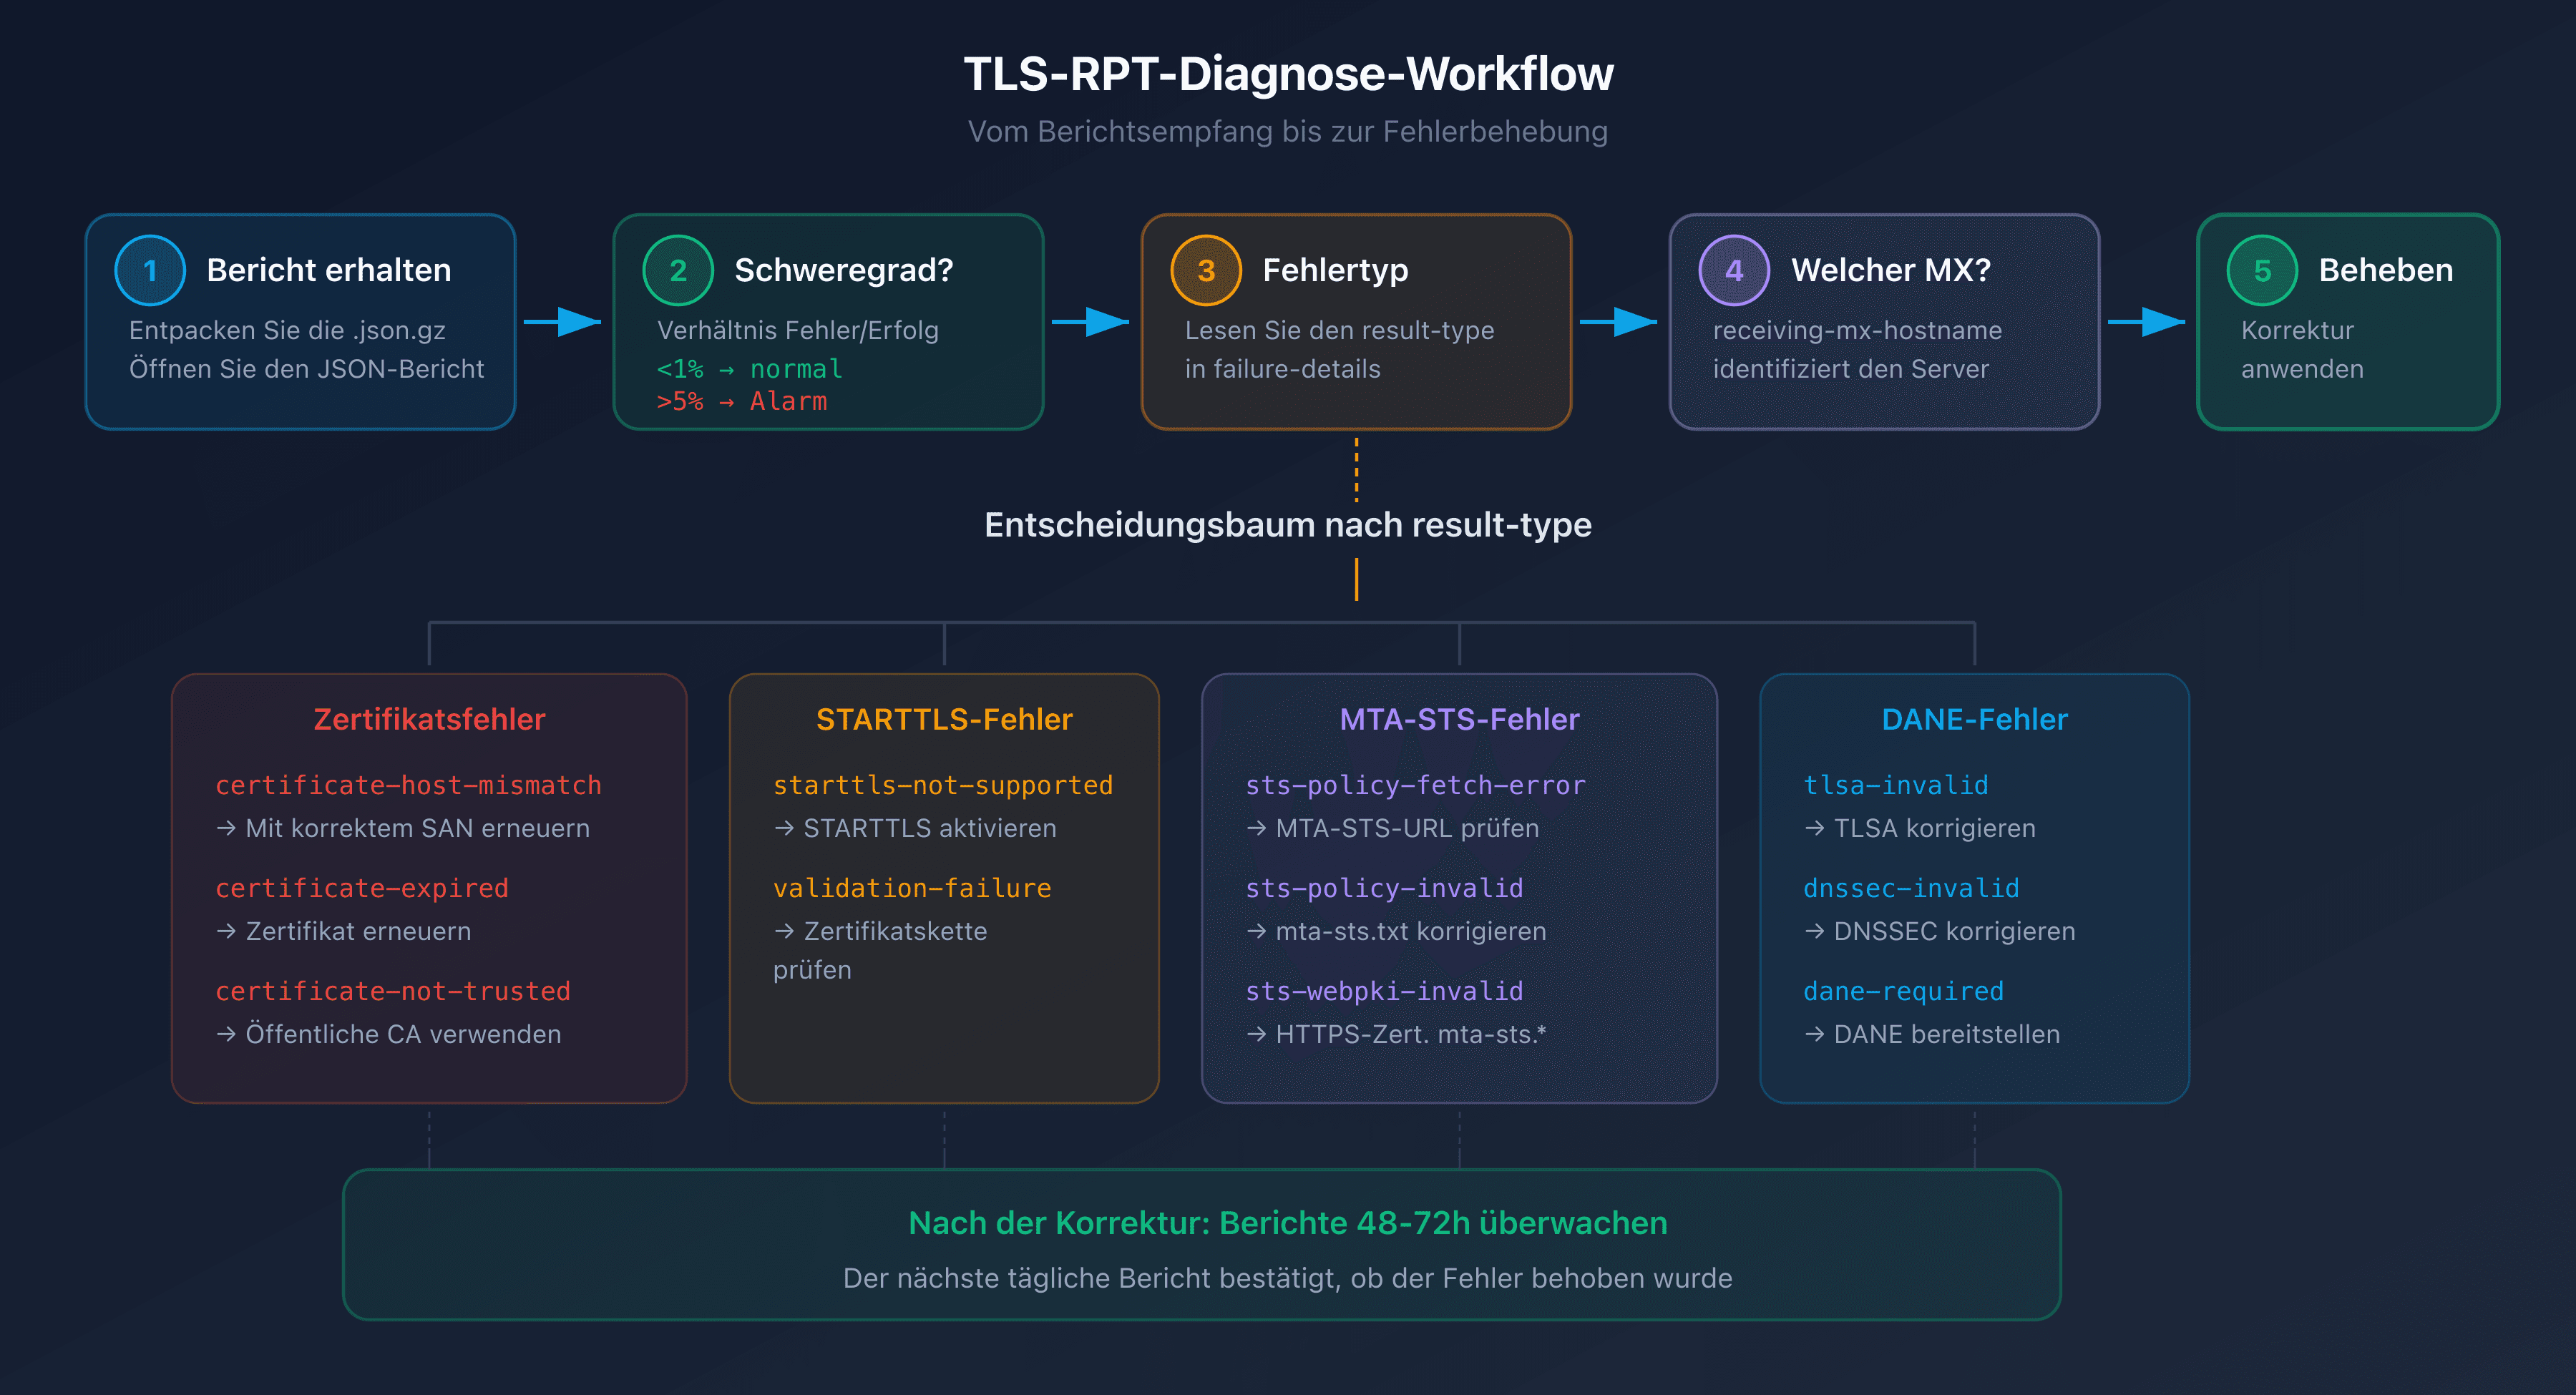Select the green step 2 circle on Schweregrad card
Viewport: 2576px width, 1395px height.
pyautogui.click(x=678, y=270)
